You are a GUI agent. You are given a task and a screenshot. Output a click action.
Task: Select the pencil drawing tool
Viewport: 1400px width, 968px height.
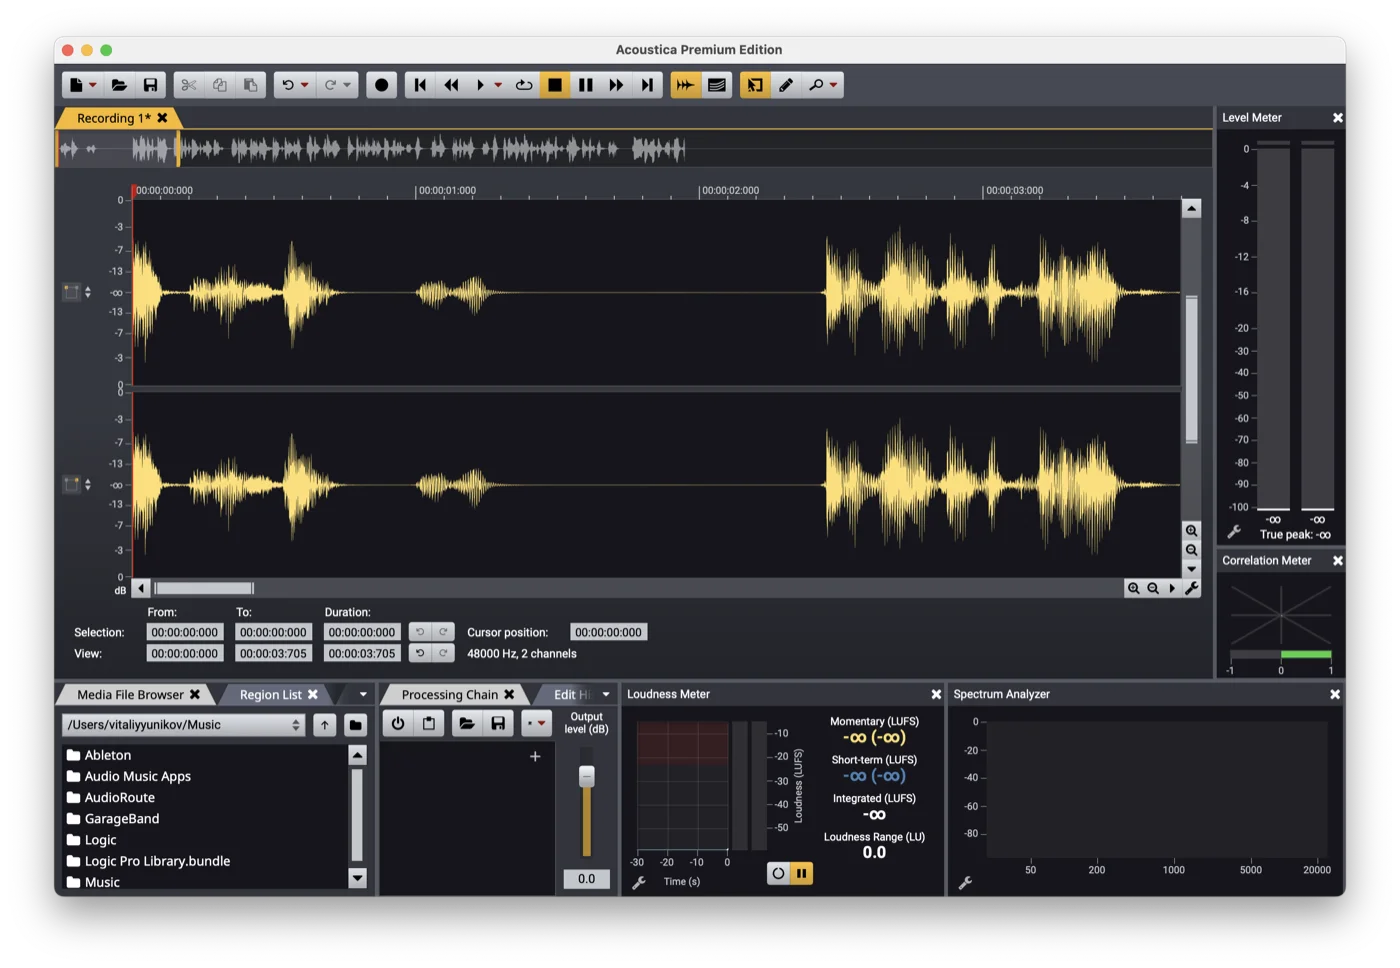[786, 85]
